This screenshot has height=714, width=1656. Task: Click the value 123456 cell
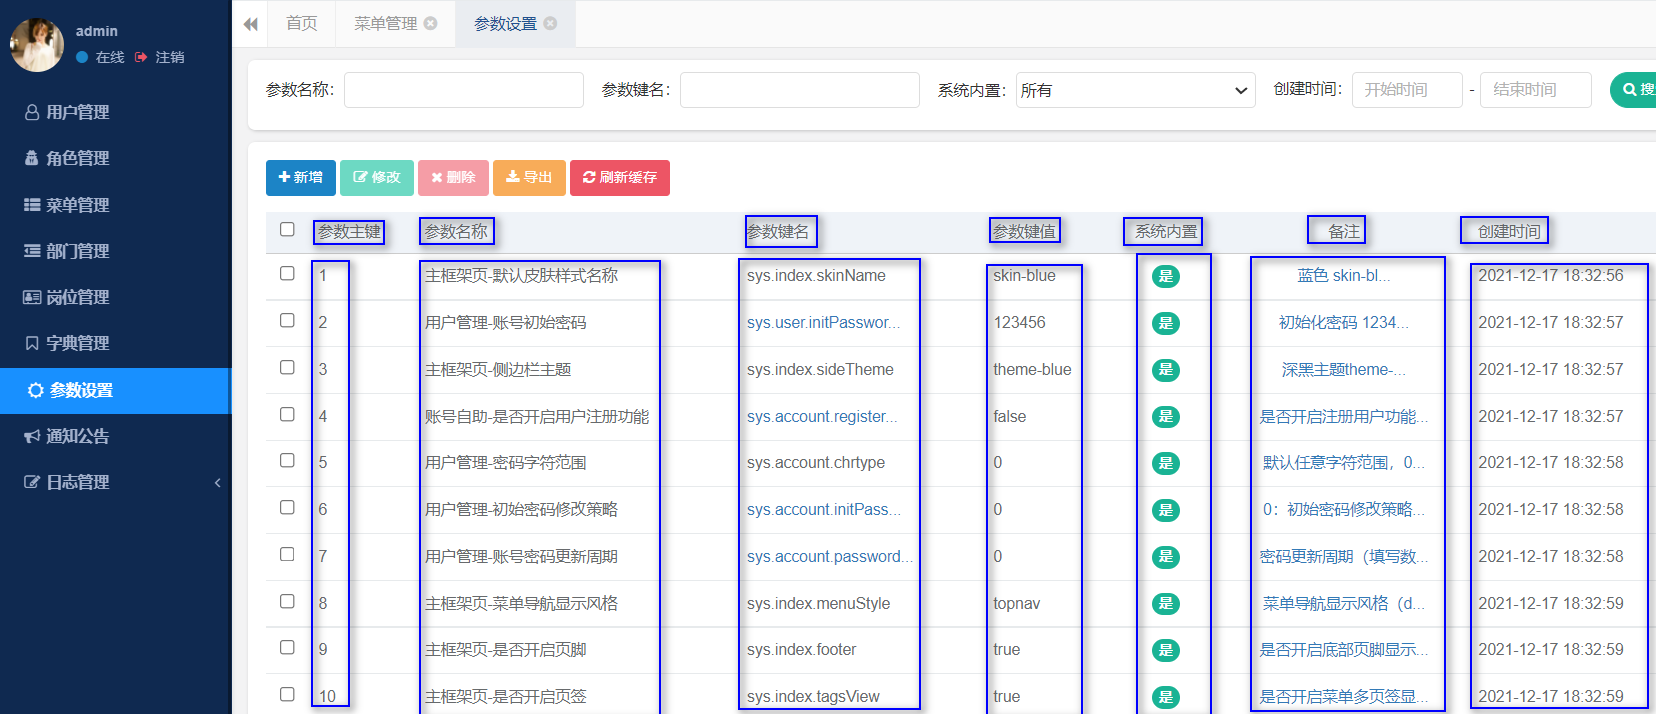(1019, 323)
